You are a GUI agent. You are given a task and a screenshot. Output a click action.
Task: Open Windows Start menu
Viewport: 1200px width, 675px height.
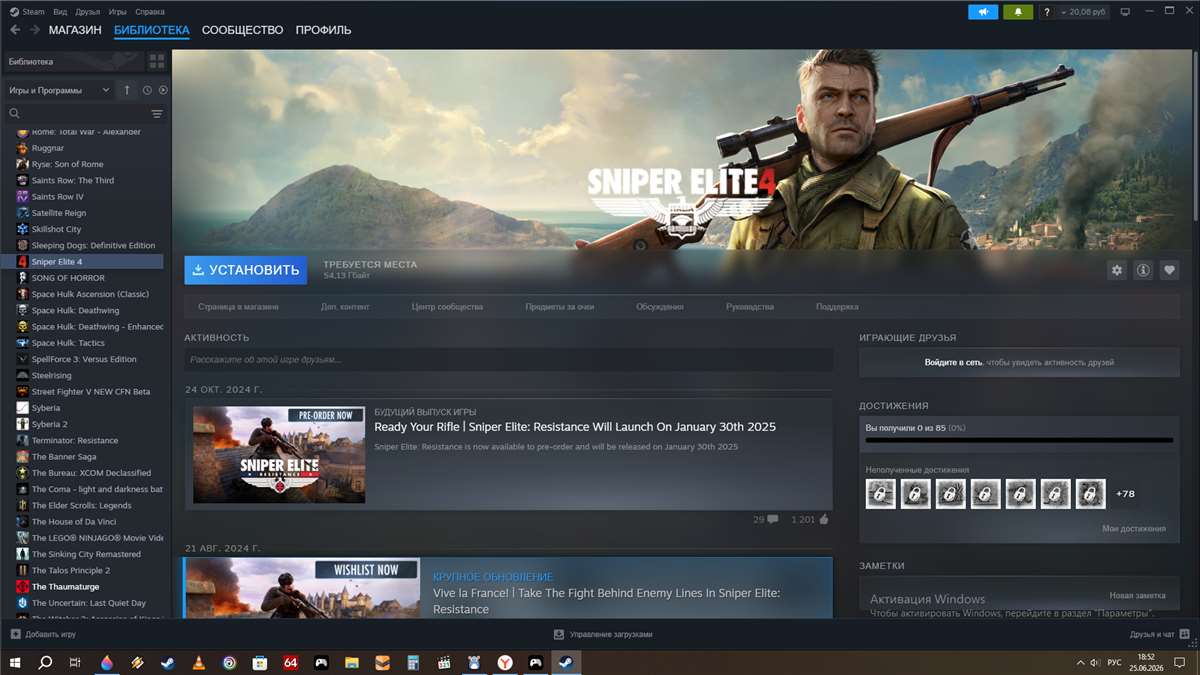[15, 662]
